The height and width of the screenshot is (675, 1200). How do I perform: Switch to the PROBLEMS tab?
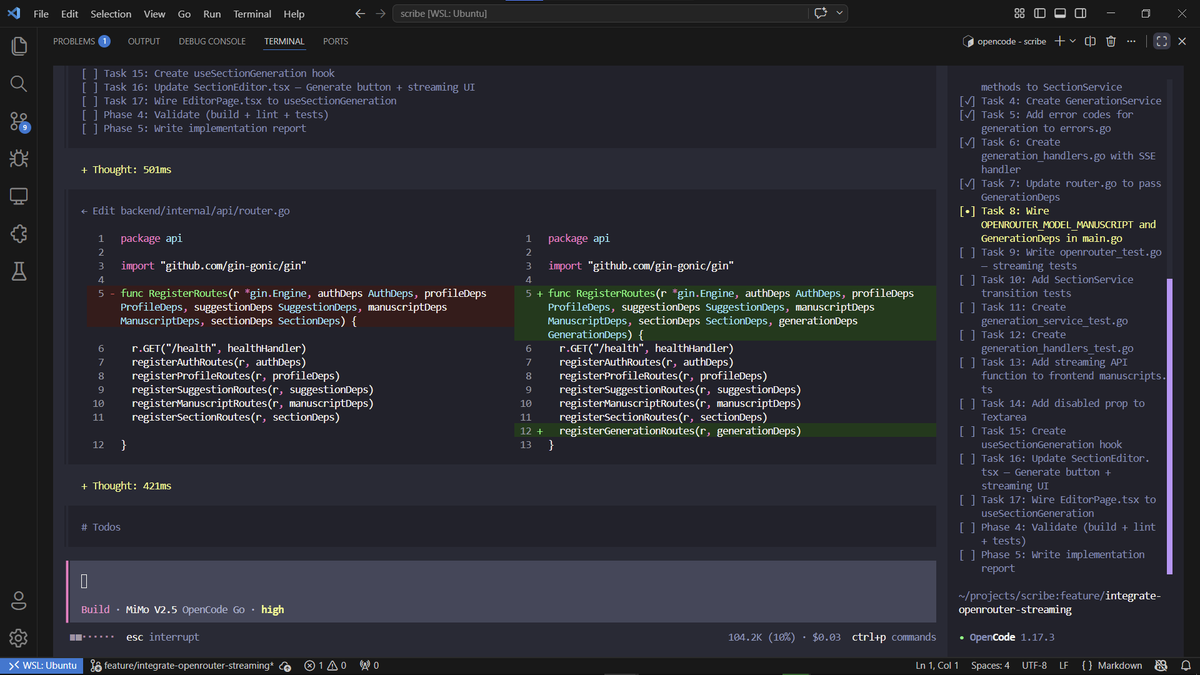[x=81, y=41]
